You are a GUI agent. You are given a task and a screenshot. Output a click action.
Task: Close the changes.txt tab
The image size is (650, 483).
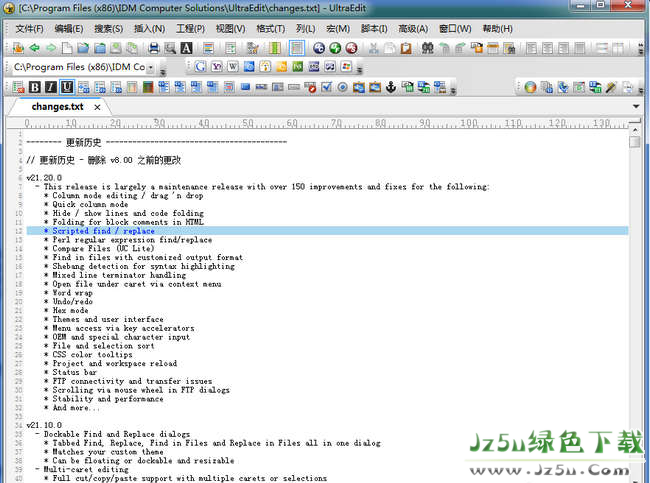click(x=97, y=107)
